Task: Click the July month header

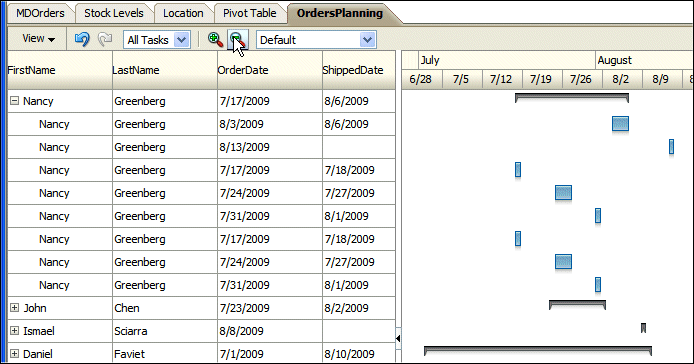Action: pyautogui.click(x=507, y=60)
